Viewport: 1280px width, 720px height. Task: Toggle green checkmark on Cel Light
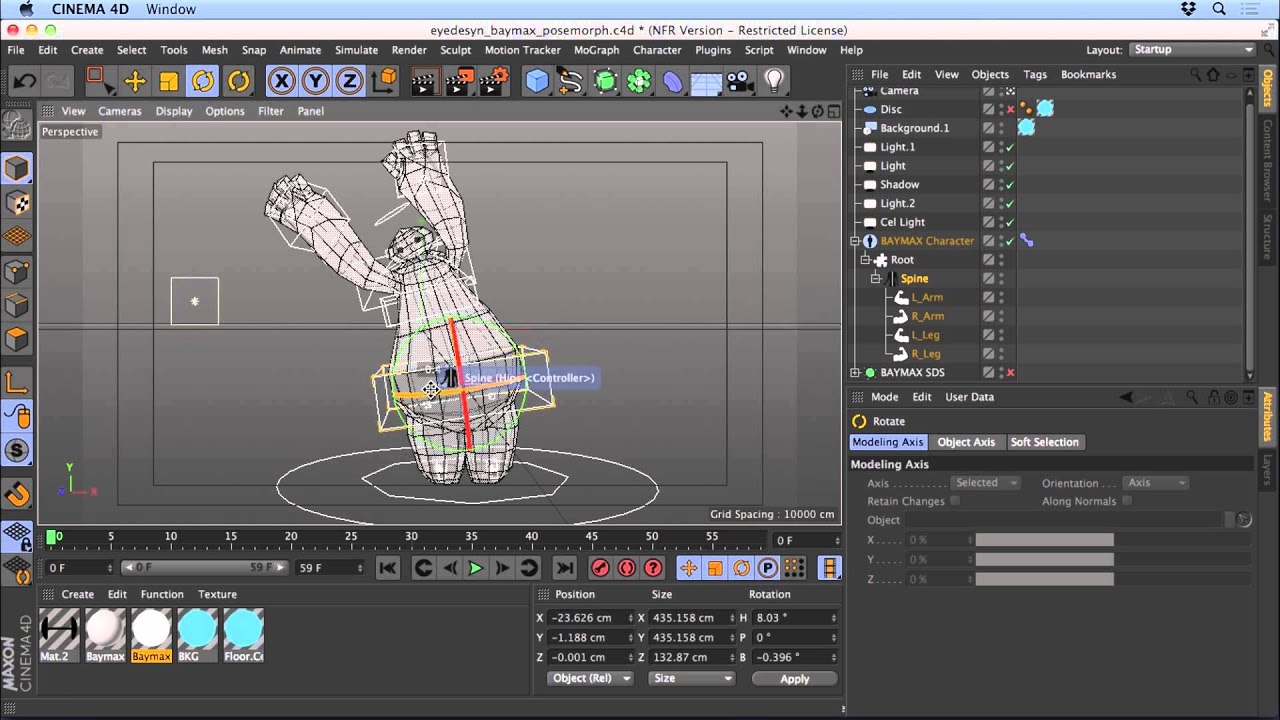coord(1010,222)
